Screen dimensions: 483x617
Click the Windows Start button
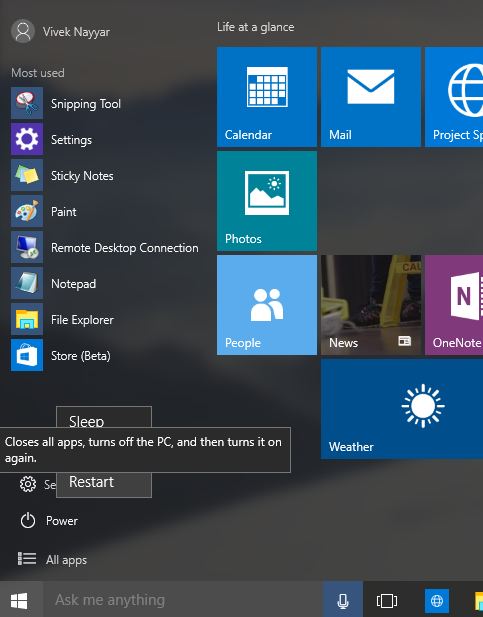pyautogui.click(x=19, y=600)
